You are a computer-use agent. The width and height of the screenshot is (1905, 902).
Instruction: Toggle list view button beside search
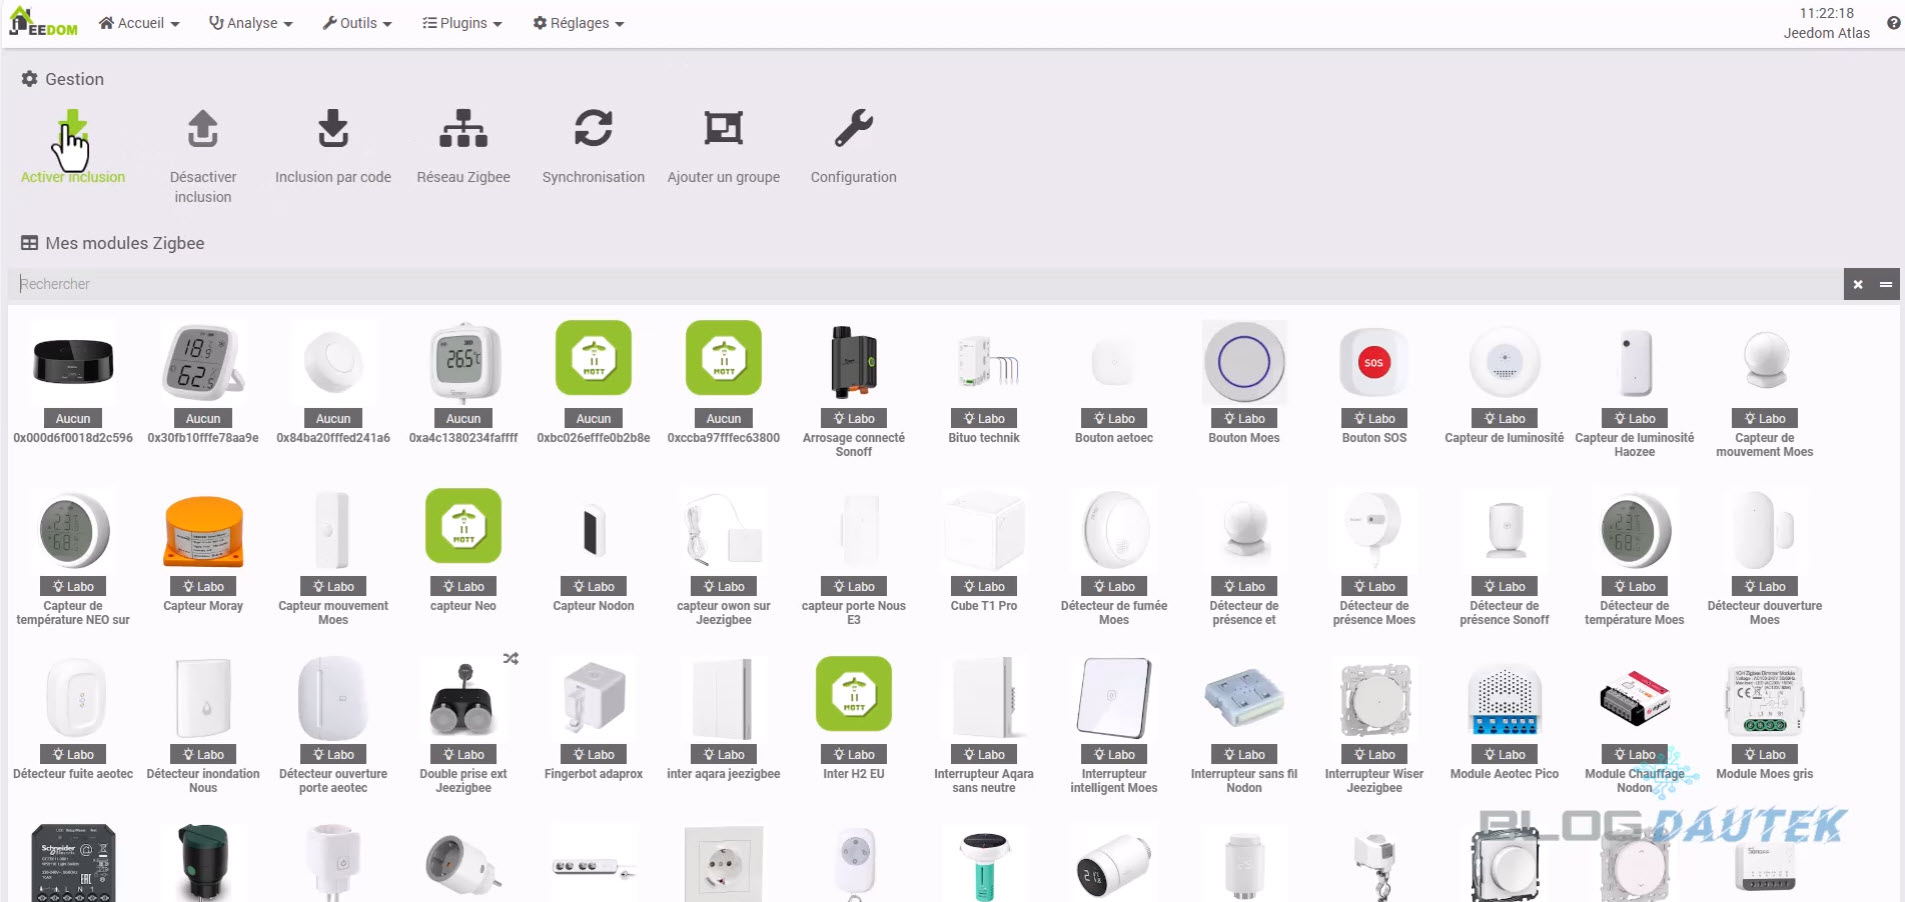point(1886,285)
